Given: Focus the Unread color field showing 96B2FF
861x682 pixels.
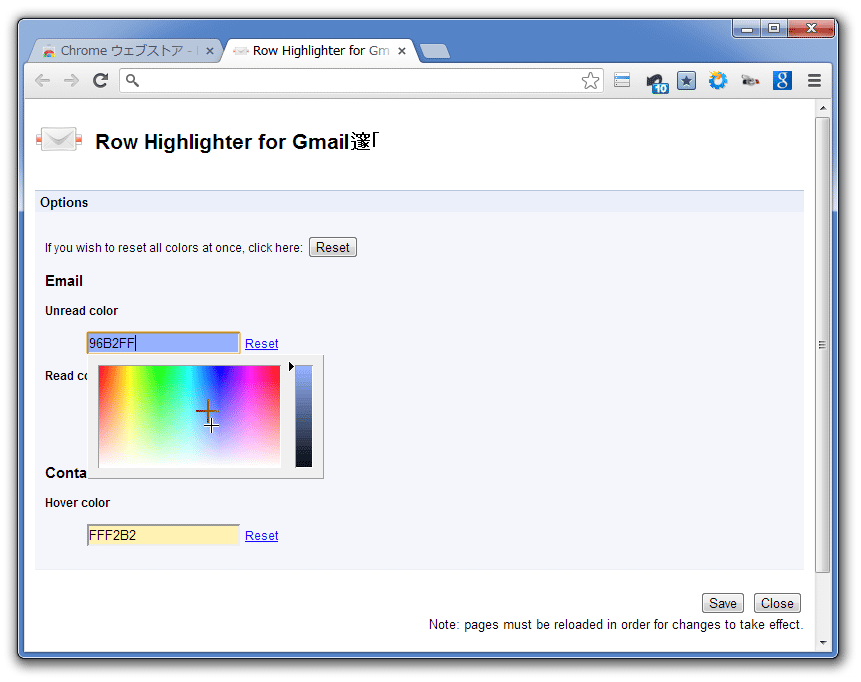Looking at the screenshot, I should point(164,343).
